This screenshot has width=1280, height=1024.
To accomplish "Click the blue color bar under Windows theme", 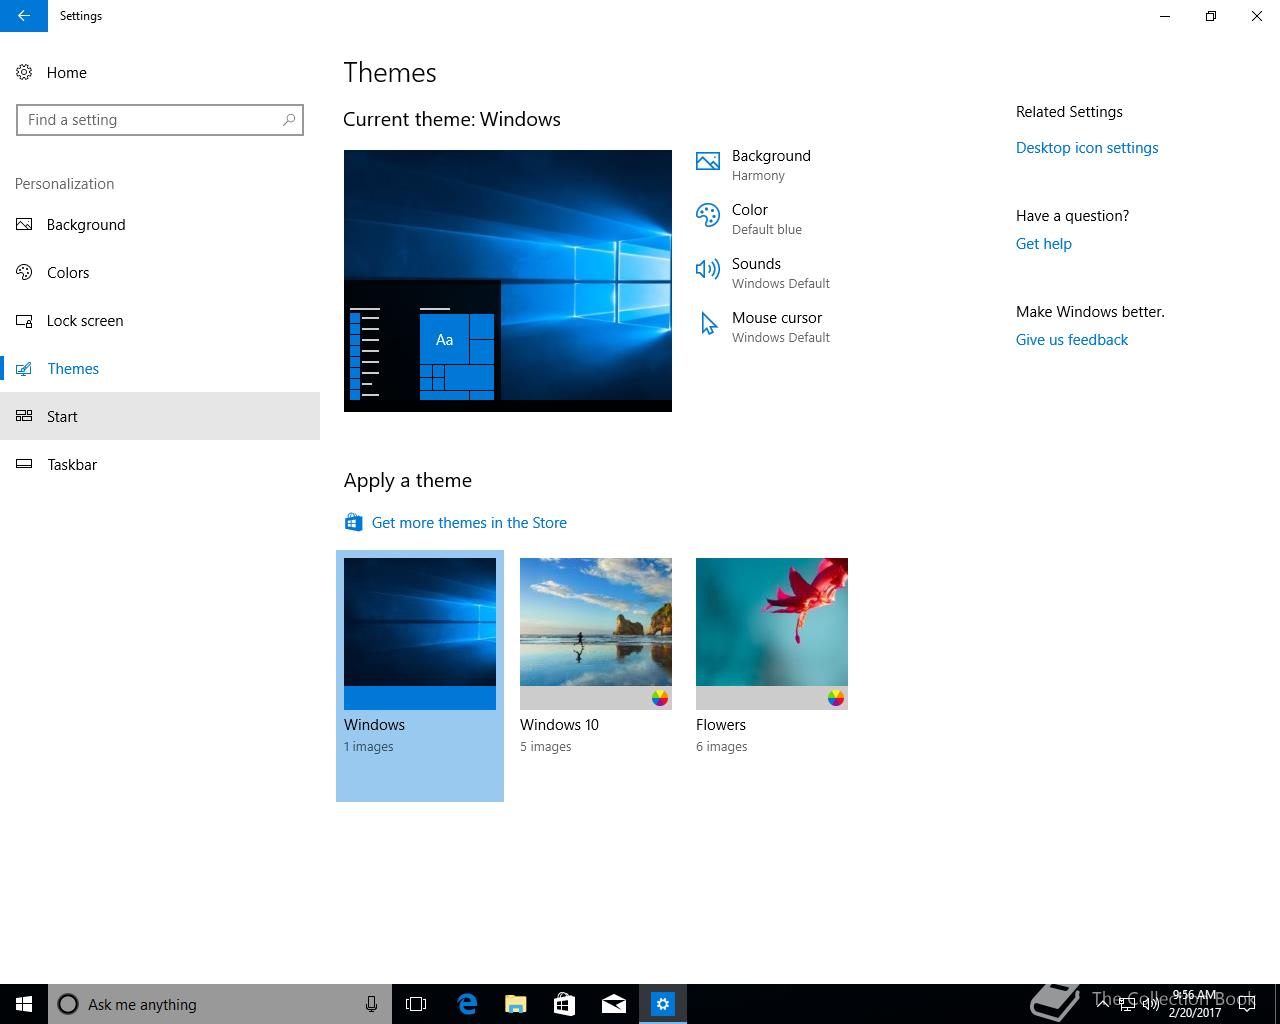I will [420, 698].
